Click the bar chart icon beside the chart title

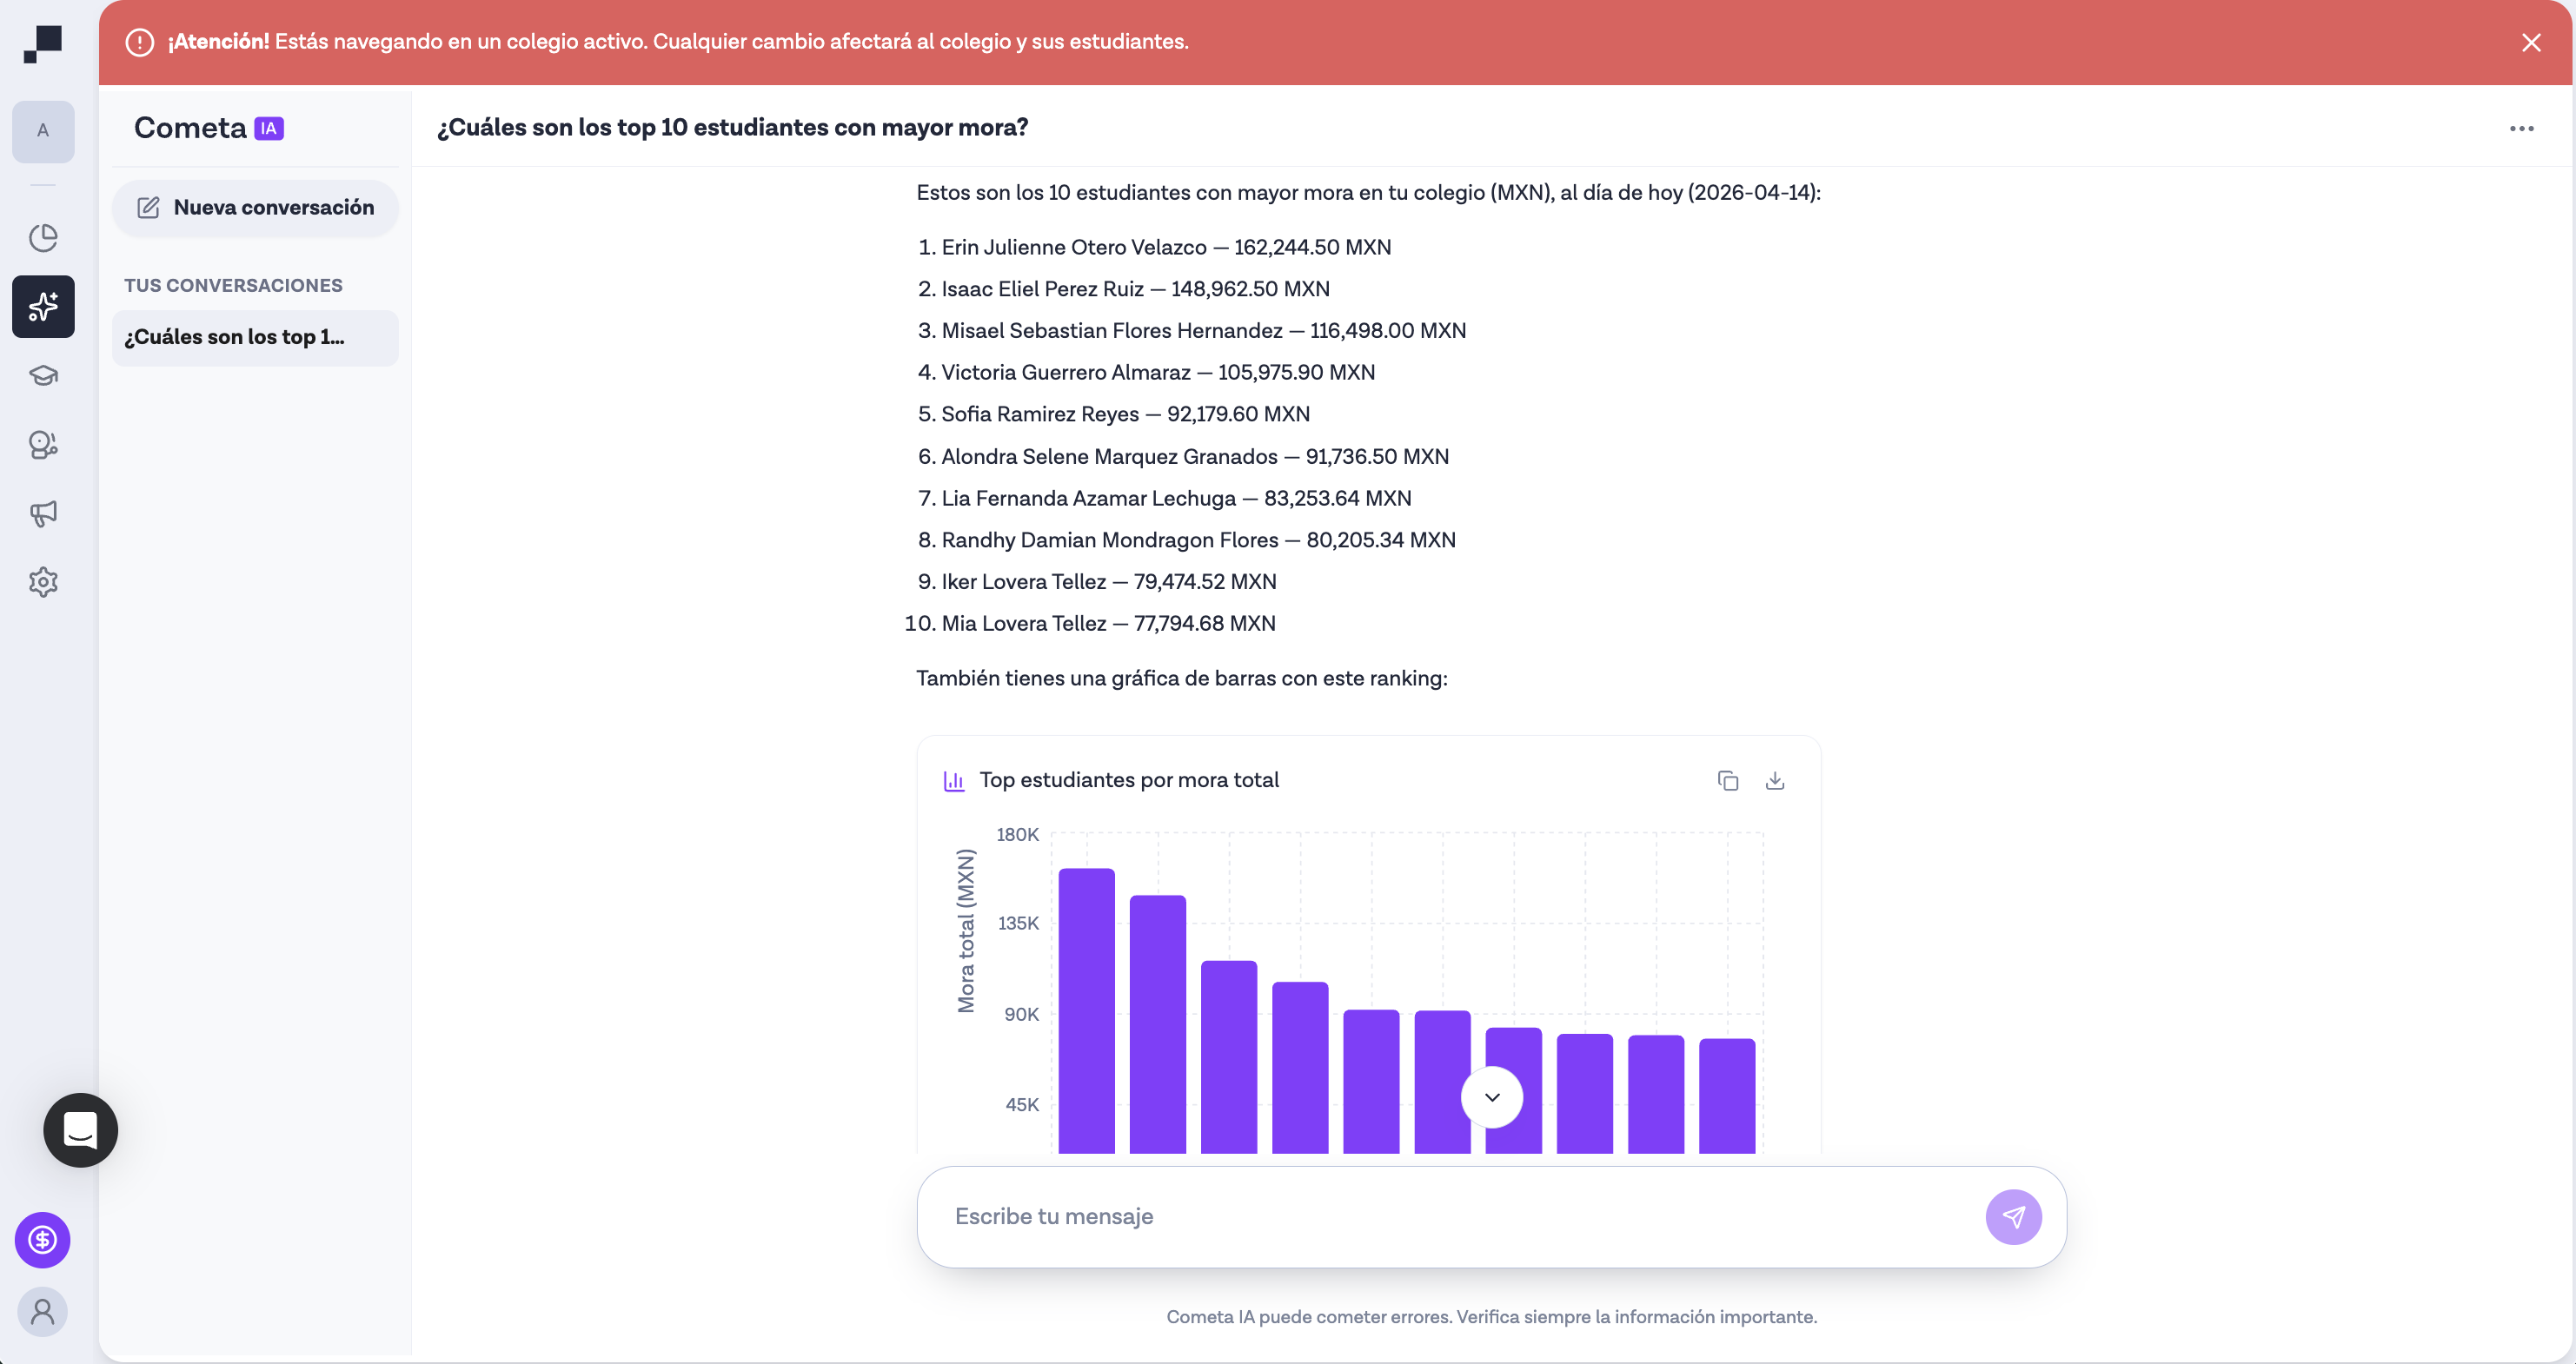954,780
